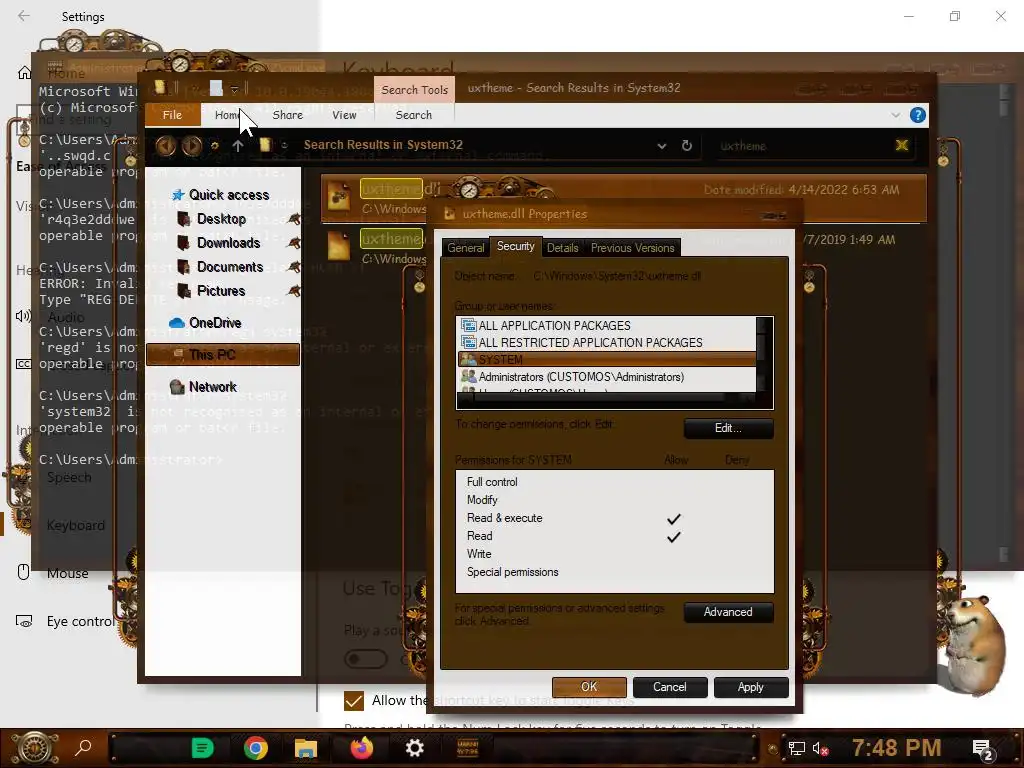Click the Mouse icon in Settings sidebar
This screenshot has height=768, width=1024.
tap(24, 572)
